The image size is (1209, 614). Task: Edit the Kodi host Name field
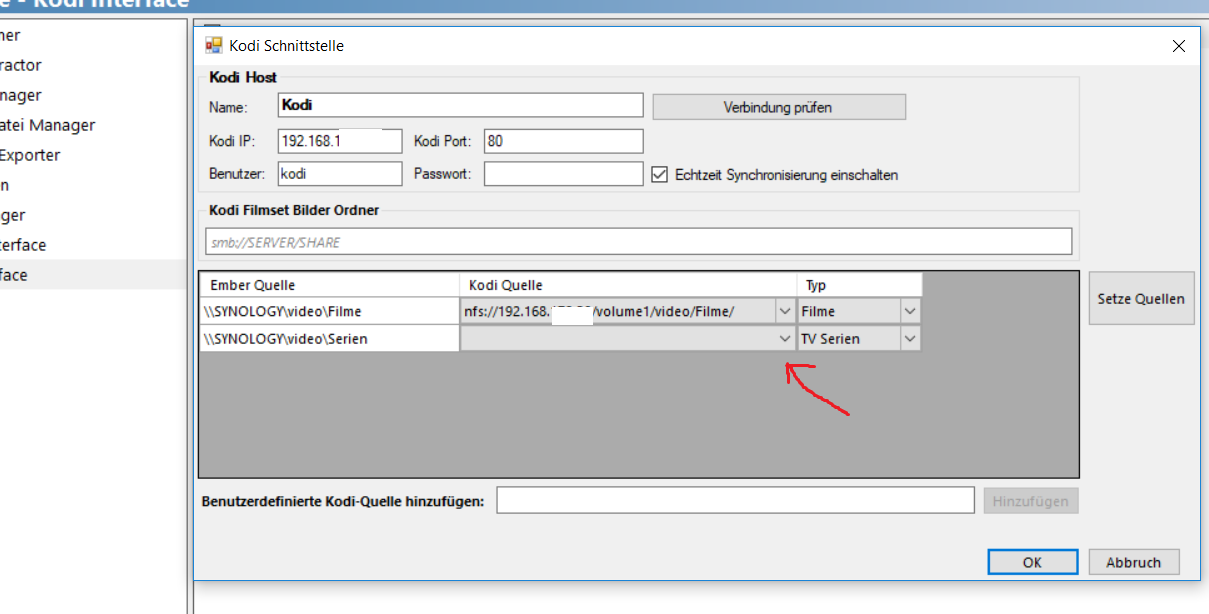tap(460, 105)
